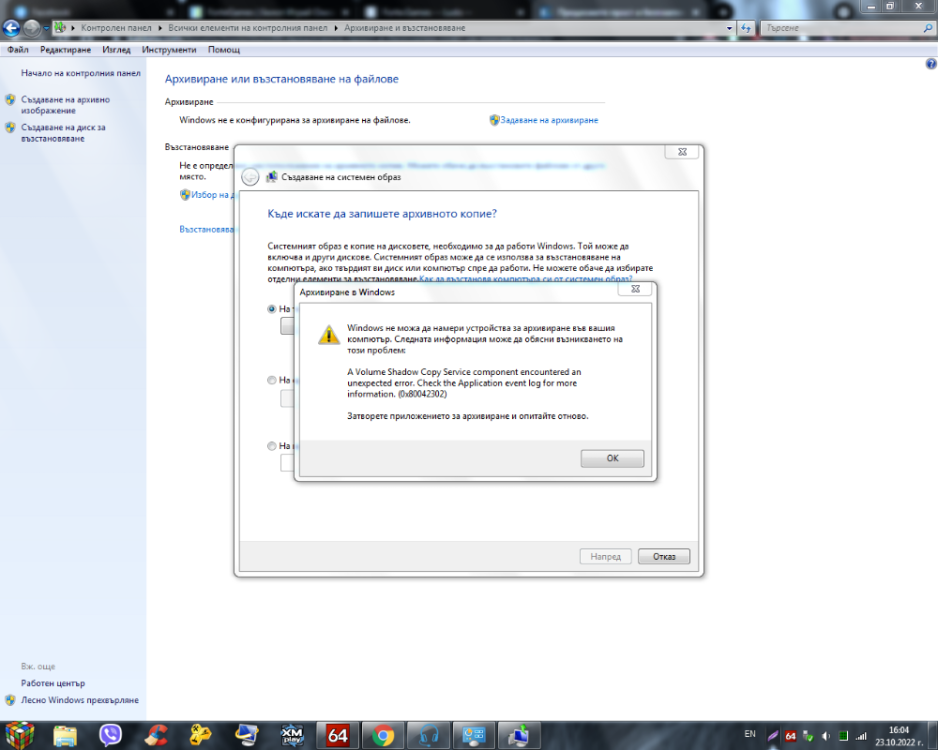Open the yellow puzzle-piece taskbar app
The image size is (938, 750).
point(201,735)
